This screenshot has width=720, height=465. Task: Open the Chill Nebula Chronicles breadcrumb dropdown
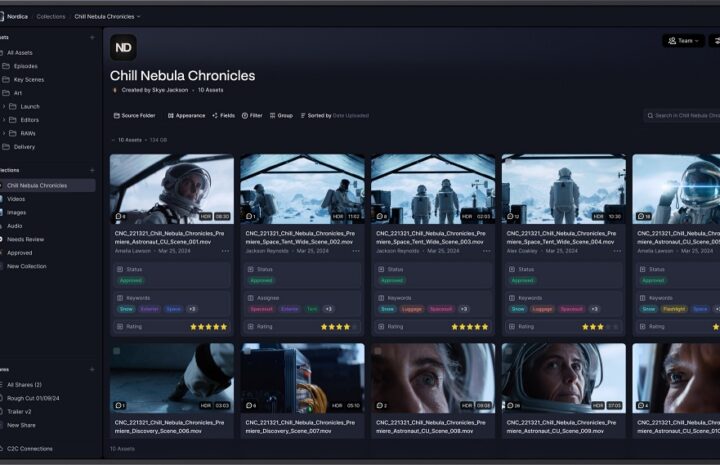(x=107, y=17)
